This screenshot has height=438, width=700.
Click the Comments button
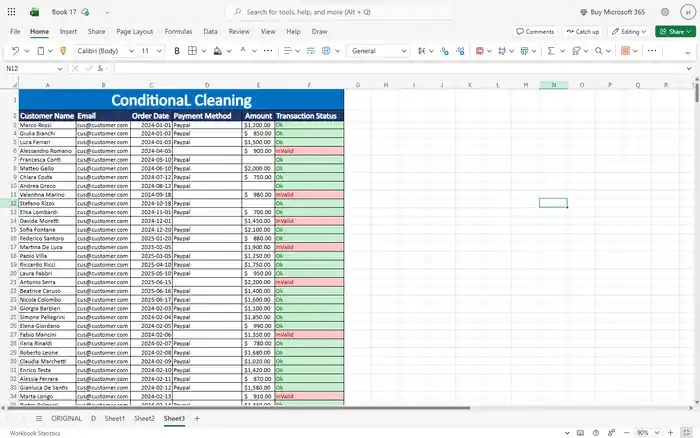coord(535,32)
